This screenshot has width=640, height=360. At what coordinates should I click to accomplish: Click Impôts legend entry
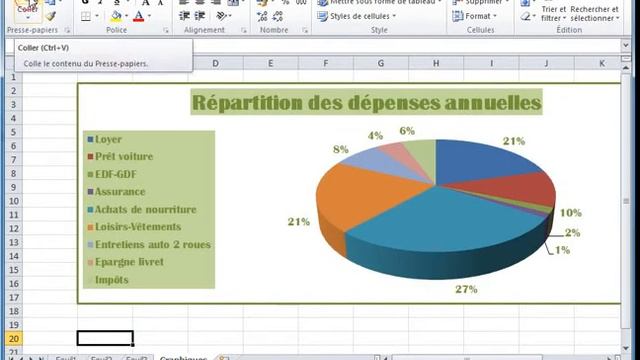108,280
